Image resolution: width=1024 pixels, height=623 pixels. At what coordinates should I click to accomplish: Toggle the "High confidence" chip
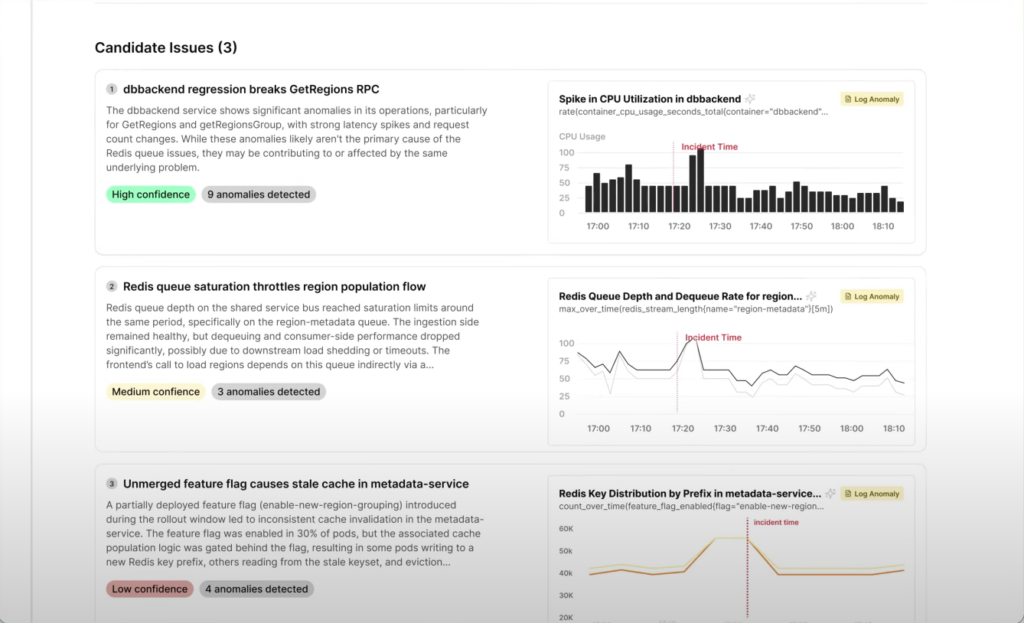click(150, 194)
